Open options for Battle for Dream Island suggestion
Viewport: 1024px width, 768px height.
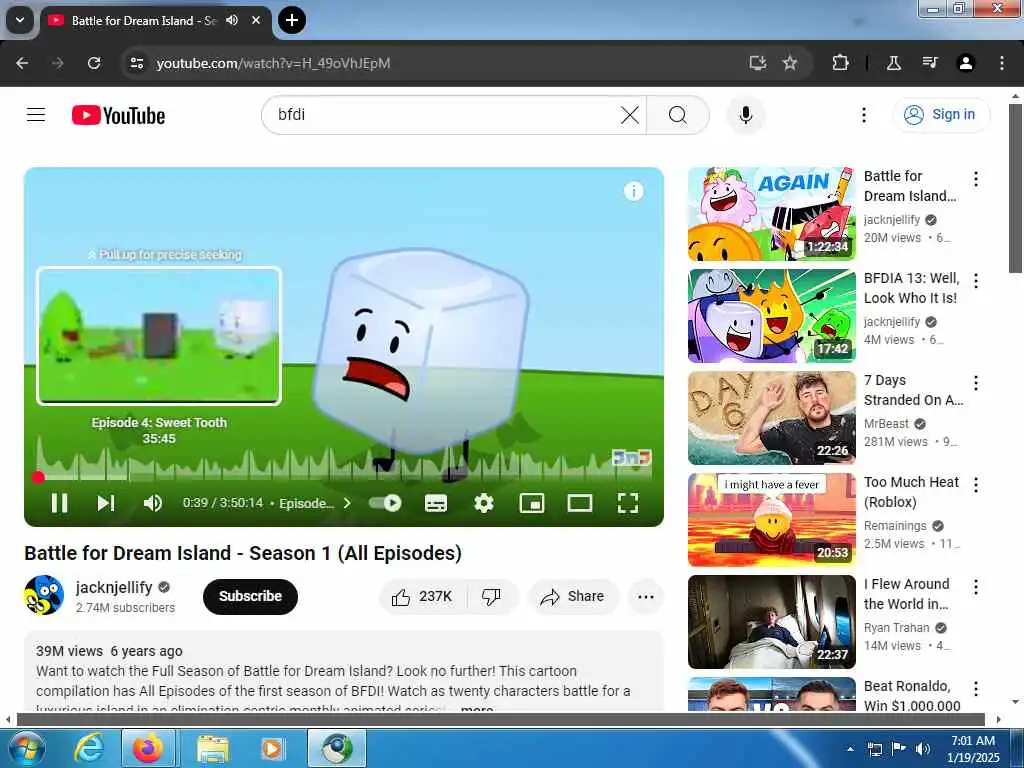point(976,179)
